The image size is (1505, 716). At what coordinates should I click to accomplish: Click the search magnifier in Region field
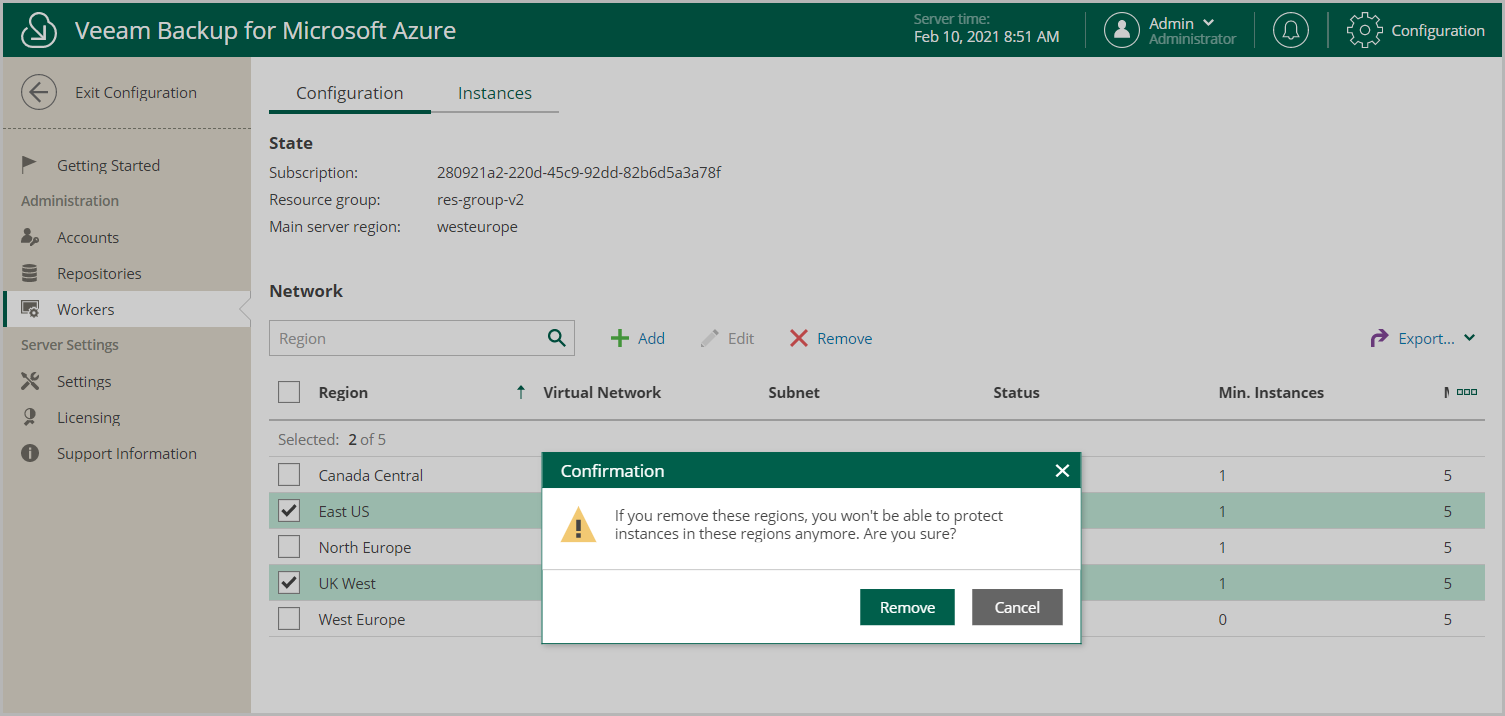pyautogui.click(x=557, y=338)
